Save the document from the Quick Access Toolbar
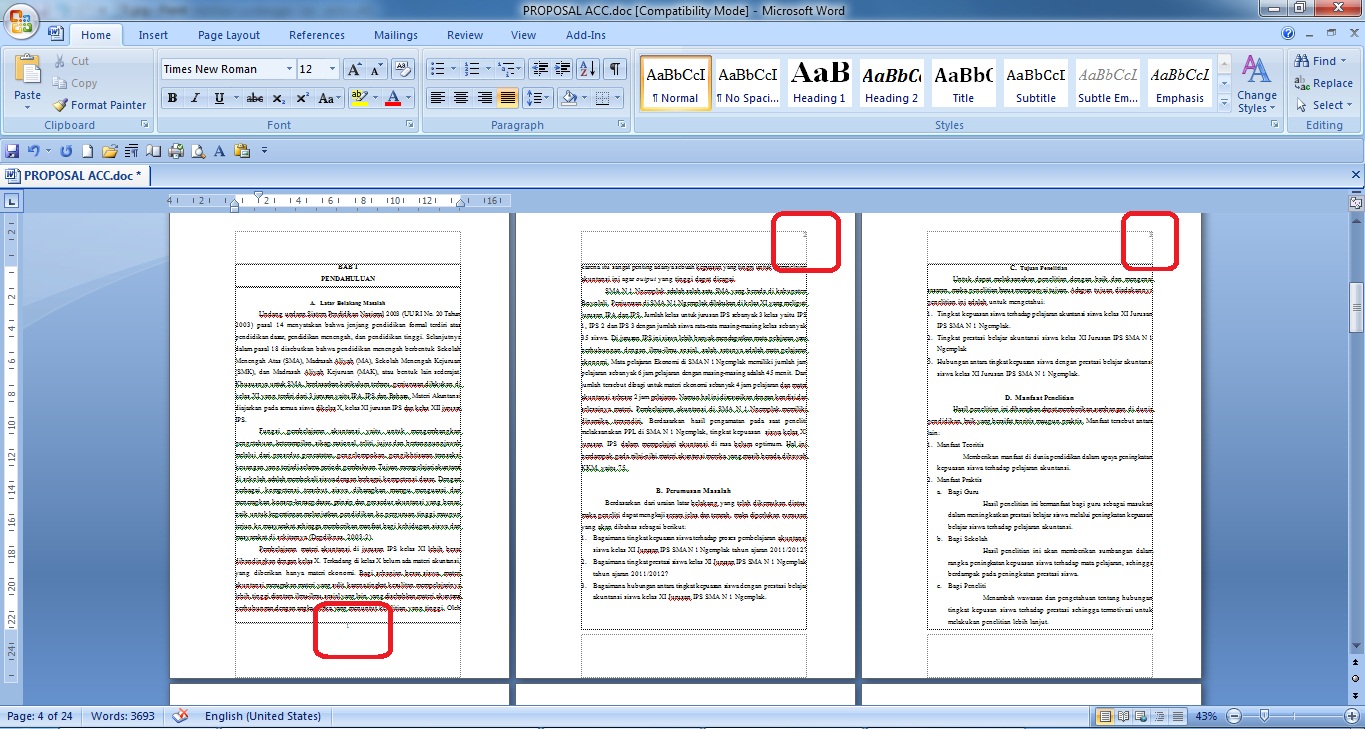The height and width of the screenshot is (729, 1365). pos(13,151)
